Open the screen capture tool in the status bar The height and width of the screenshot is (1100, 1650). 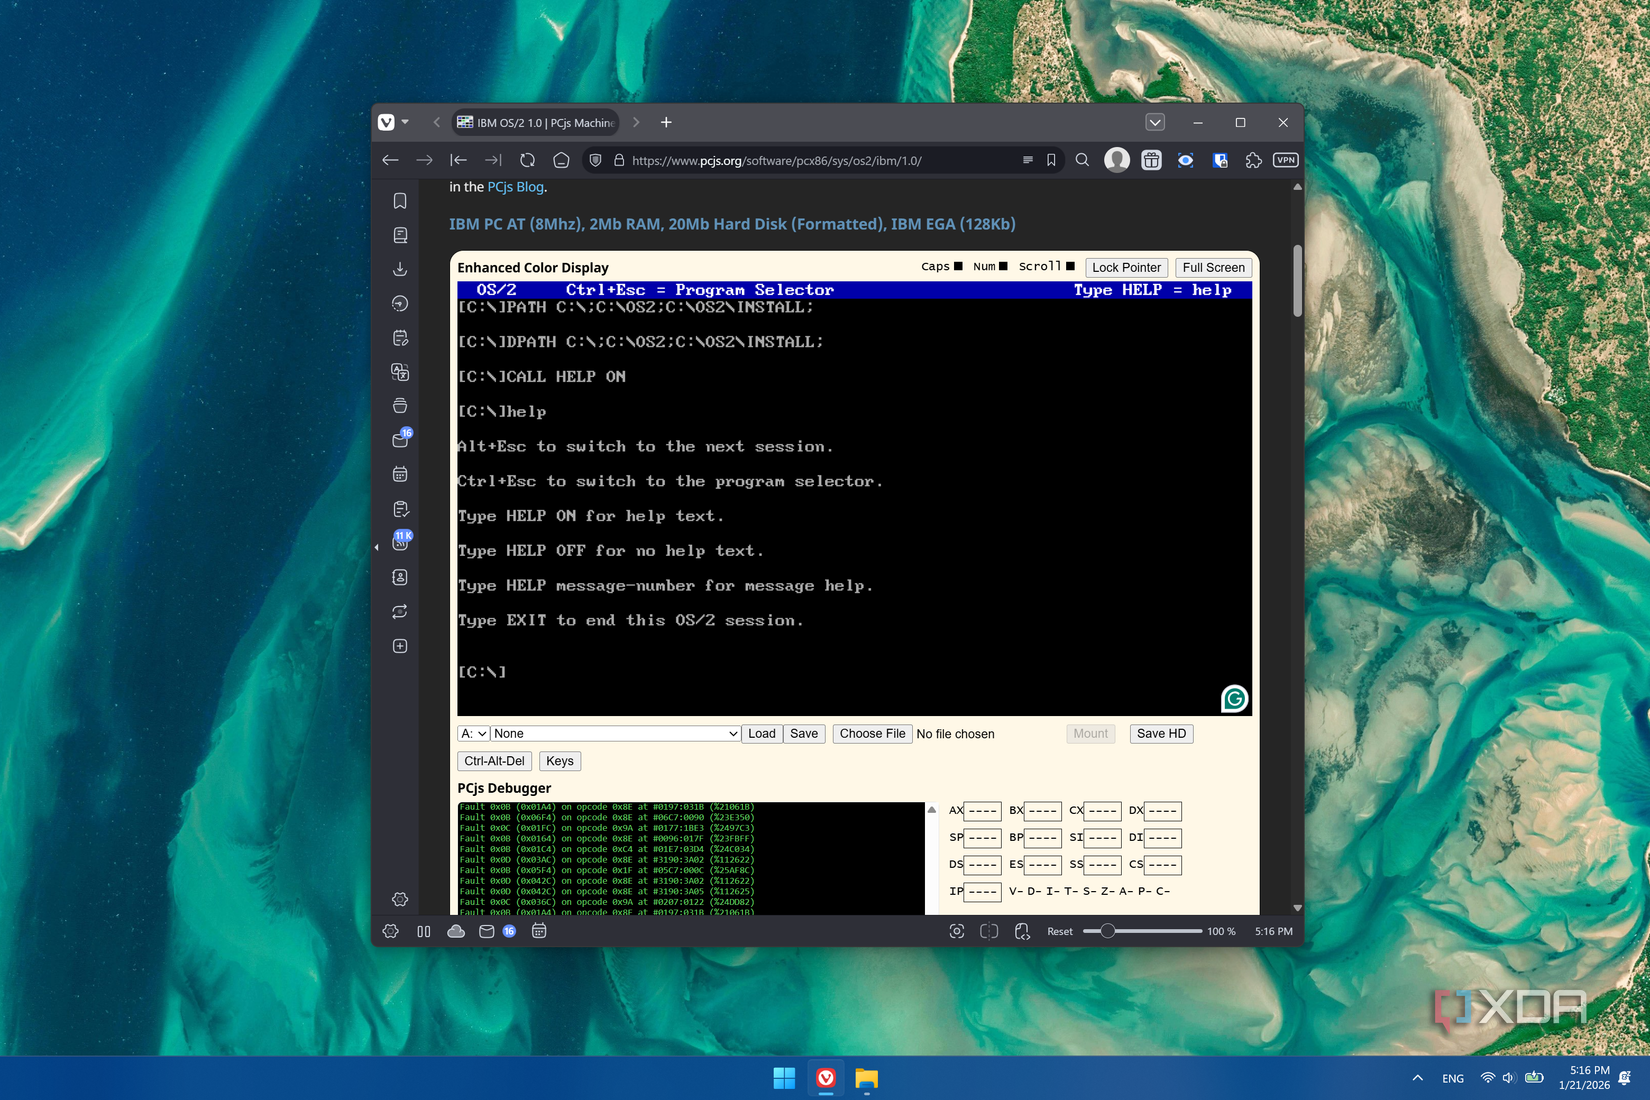[x=955, y=931]
